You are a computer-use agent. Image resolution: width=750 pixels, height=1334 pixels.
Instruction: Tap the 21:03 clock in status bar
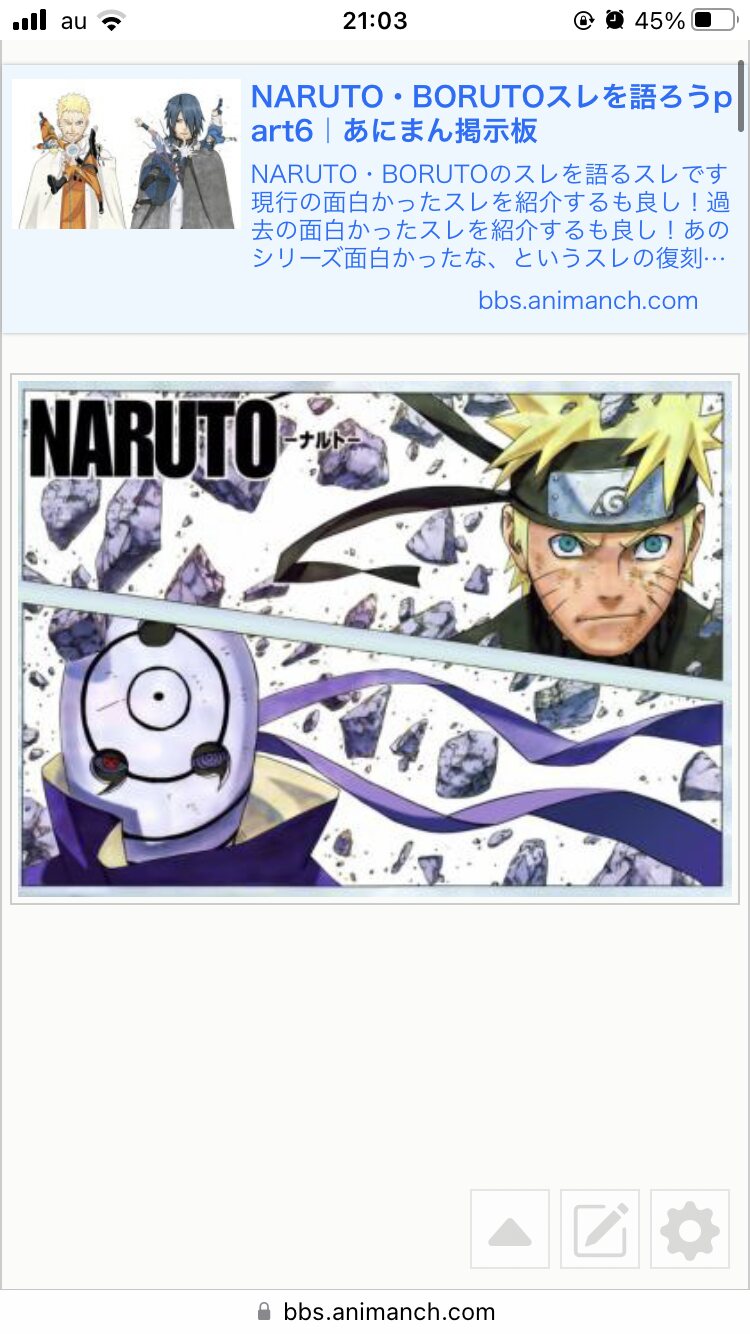click(x=375, y=20)
